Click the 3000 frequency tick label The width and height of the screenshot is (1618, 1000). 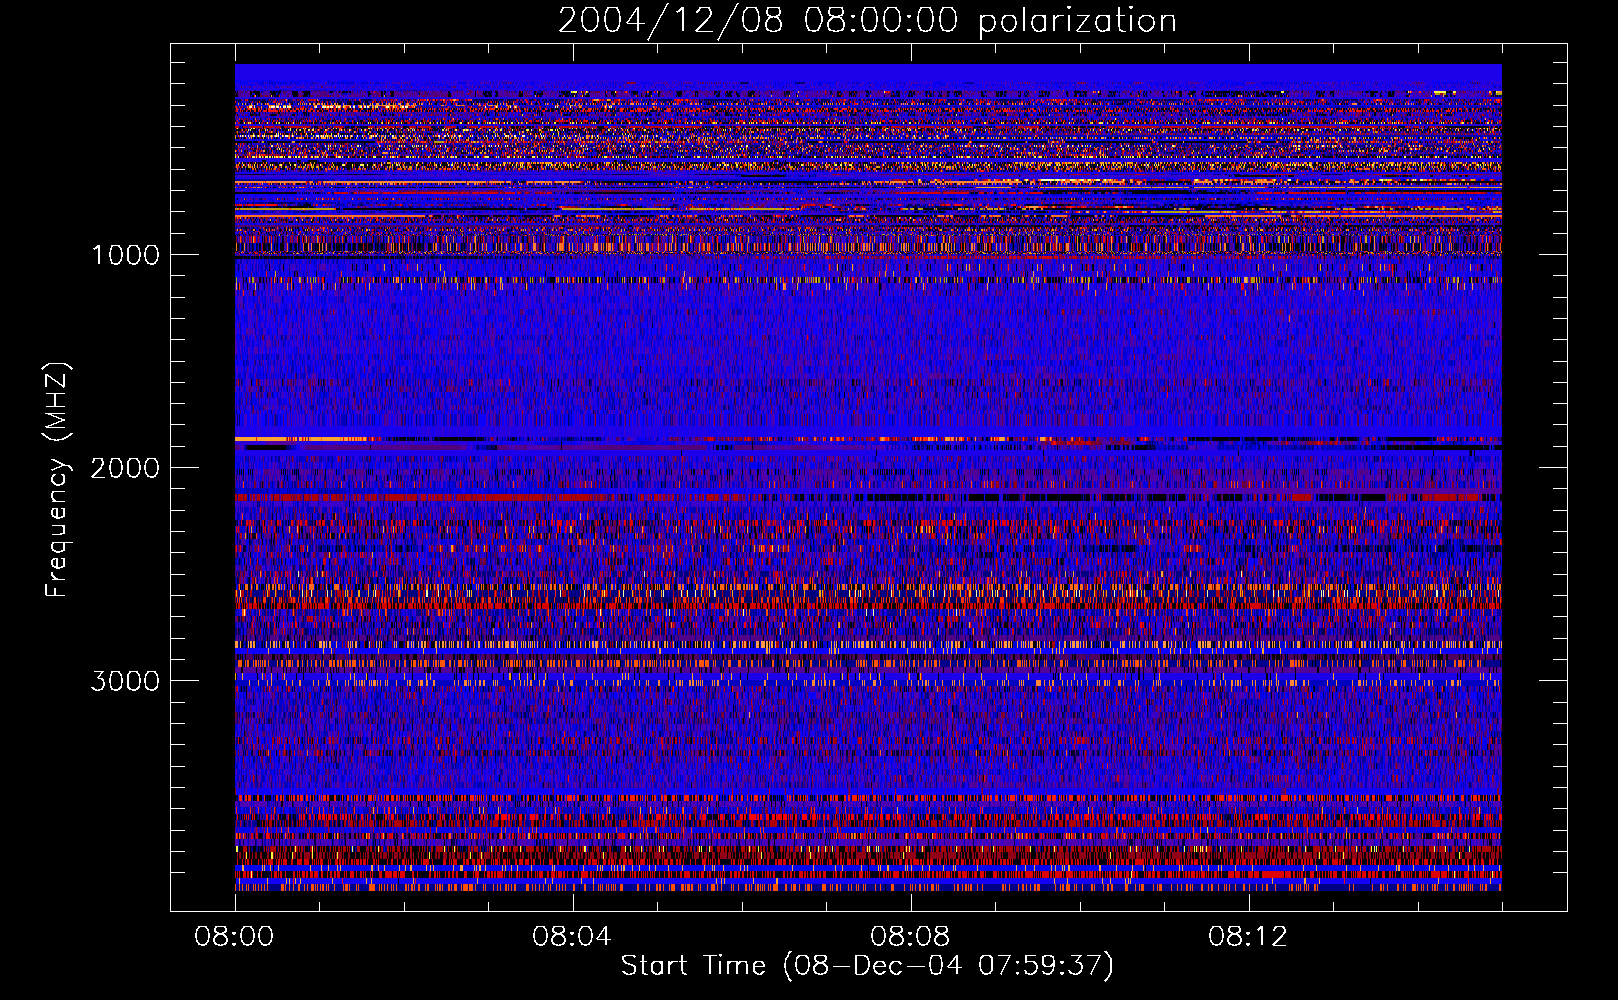(125, 681)
